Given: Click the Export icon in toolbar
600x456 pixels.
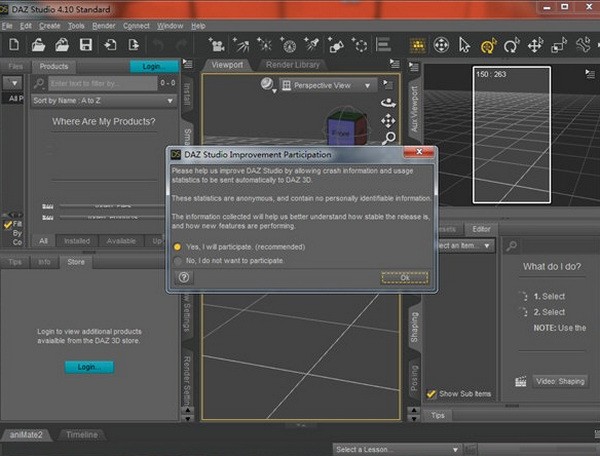Looking at the screenshot, I should (x=134, y=45).
